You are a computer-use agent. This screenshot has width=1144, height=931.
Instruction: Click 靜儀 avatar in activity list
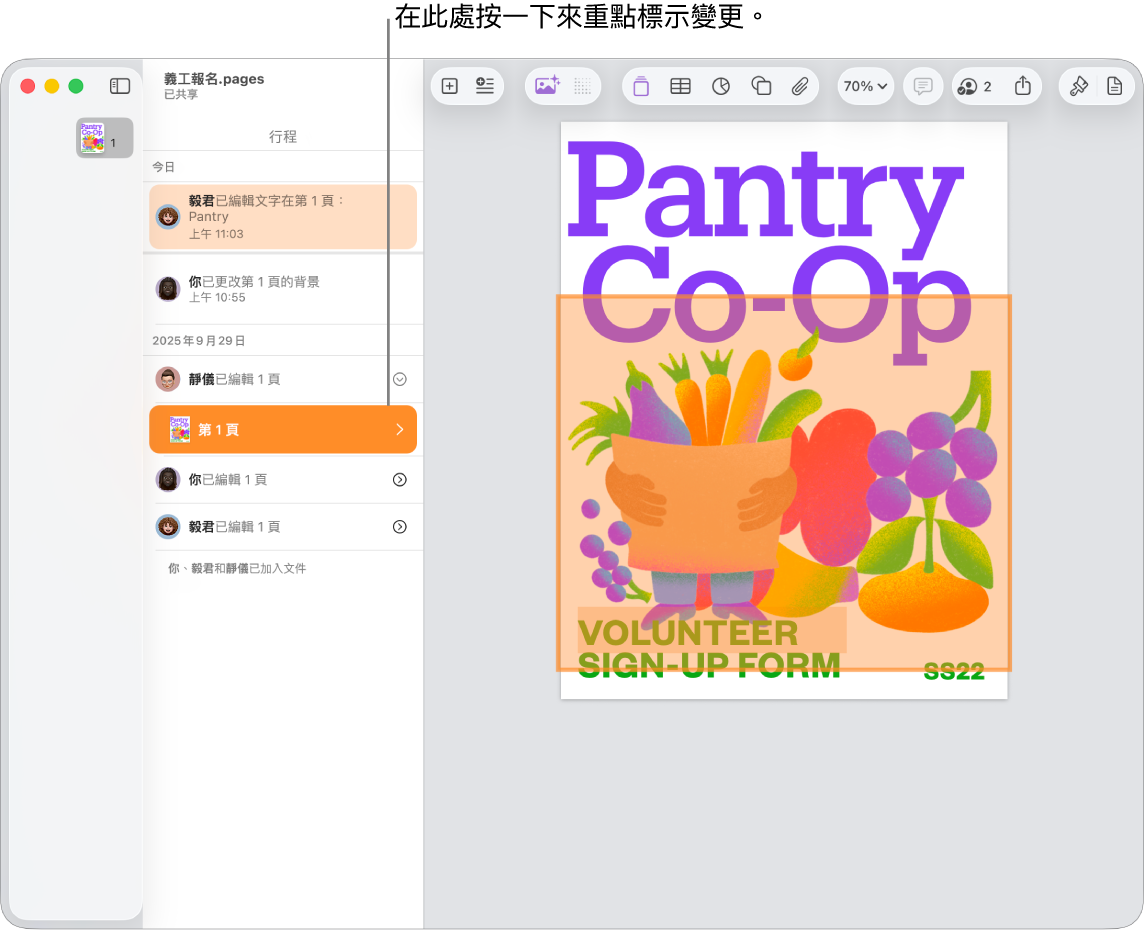tap(168, 379)
